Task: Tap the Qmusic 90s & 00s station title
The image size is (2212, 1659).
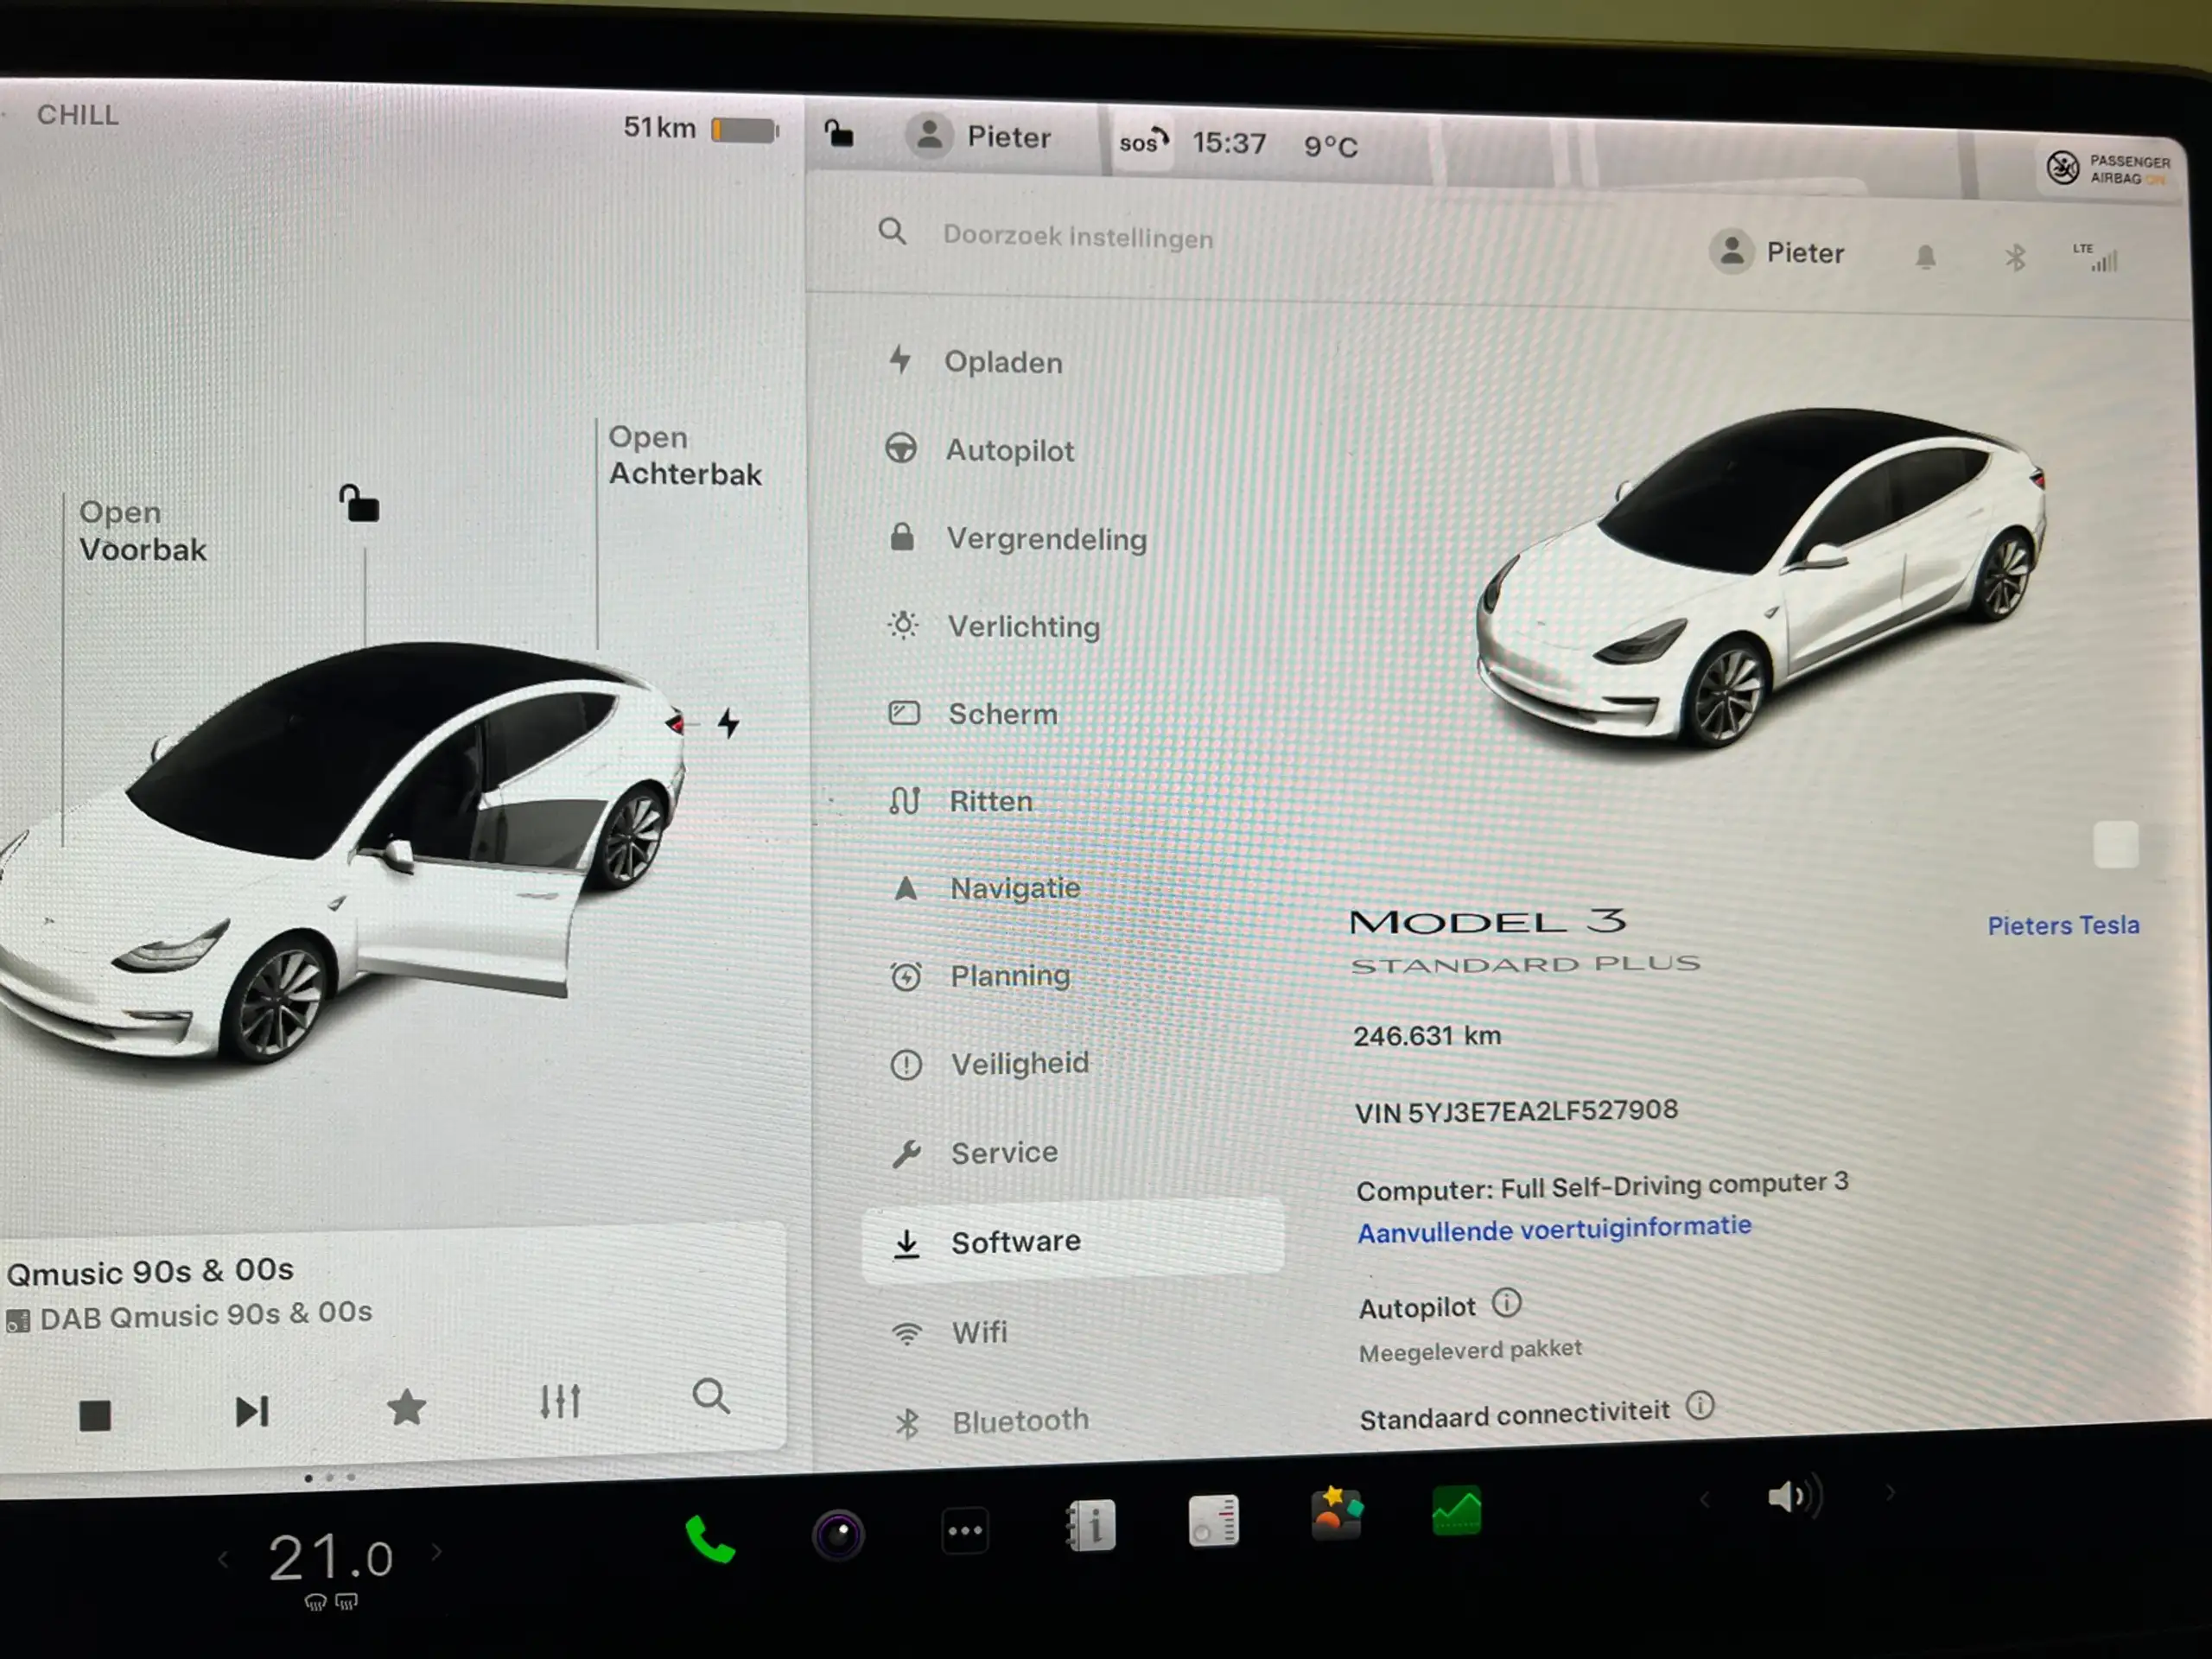Action: [x=150, y=1271]
